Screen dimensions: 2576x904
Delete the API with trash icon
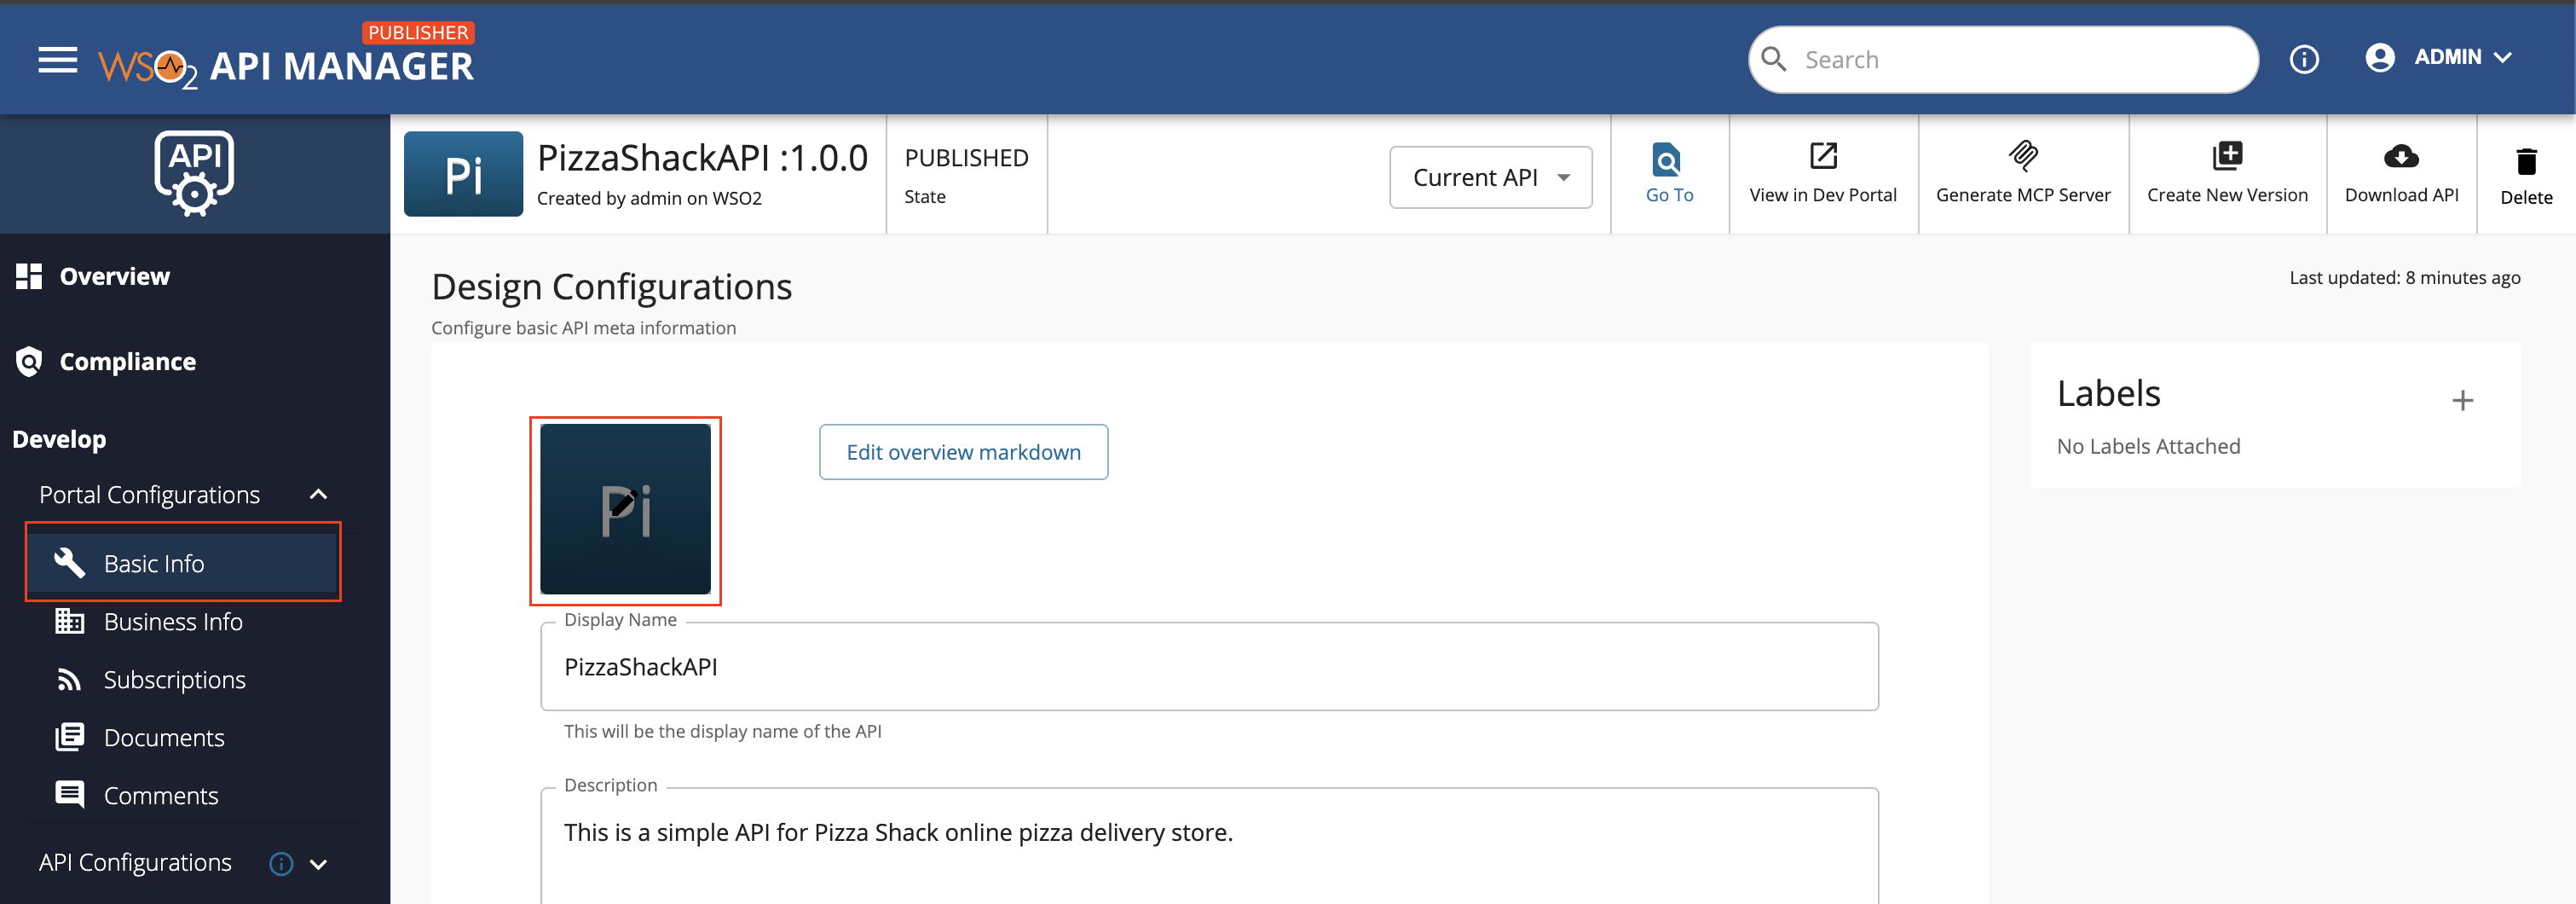2525,163
